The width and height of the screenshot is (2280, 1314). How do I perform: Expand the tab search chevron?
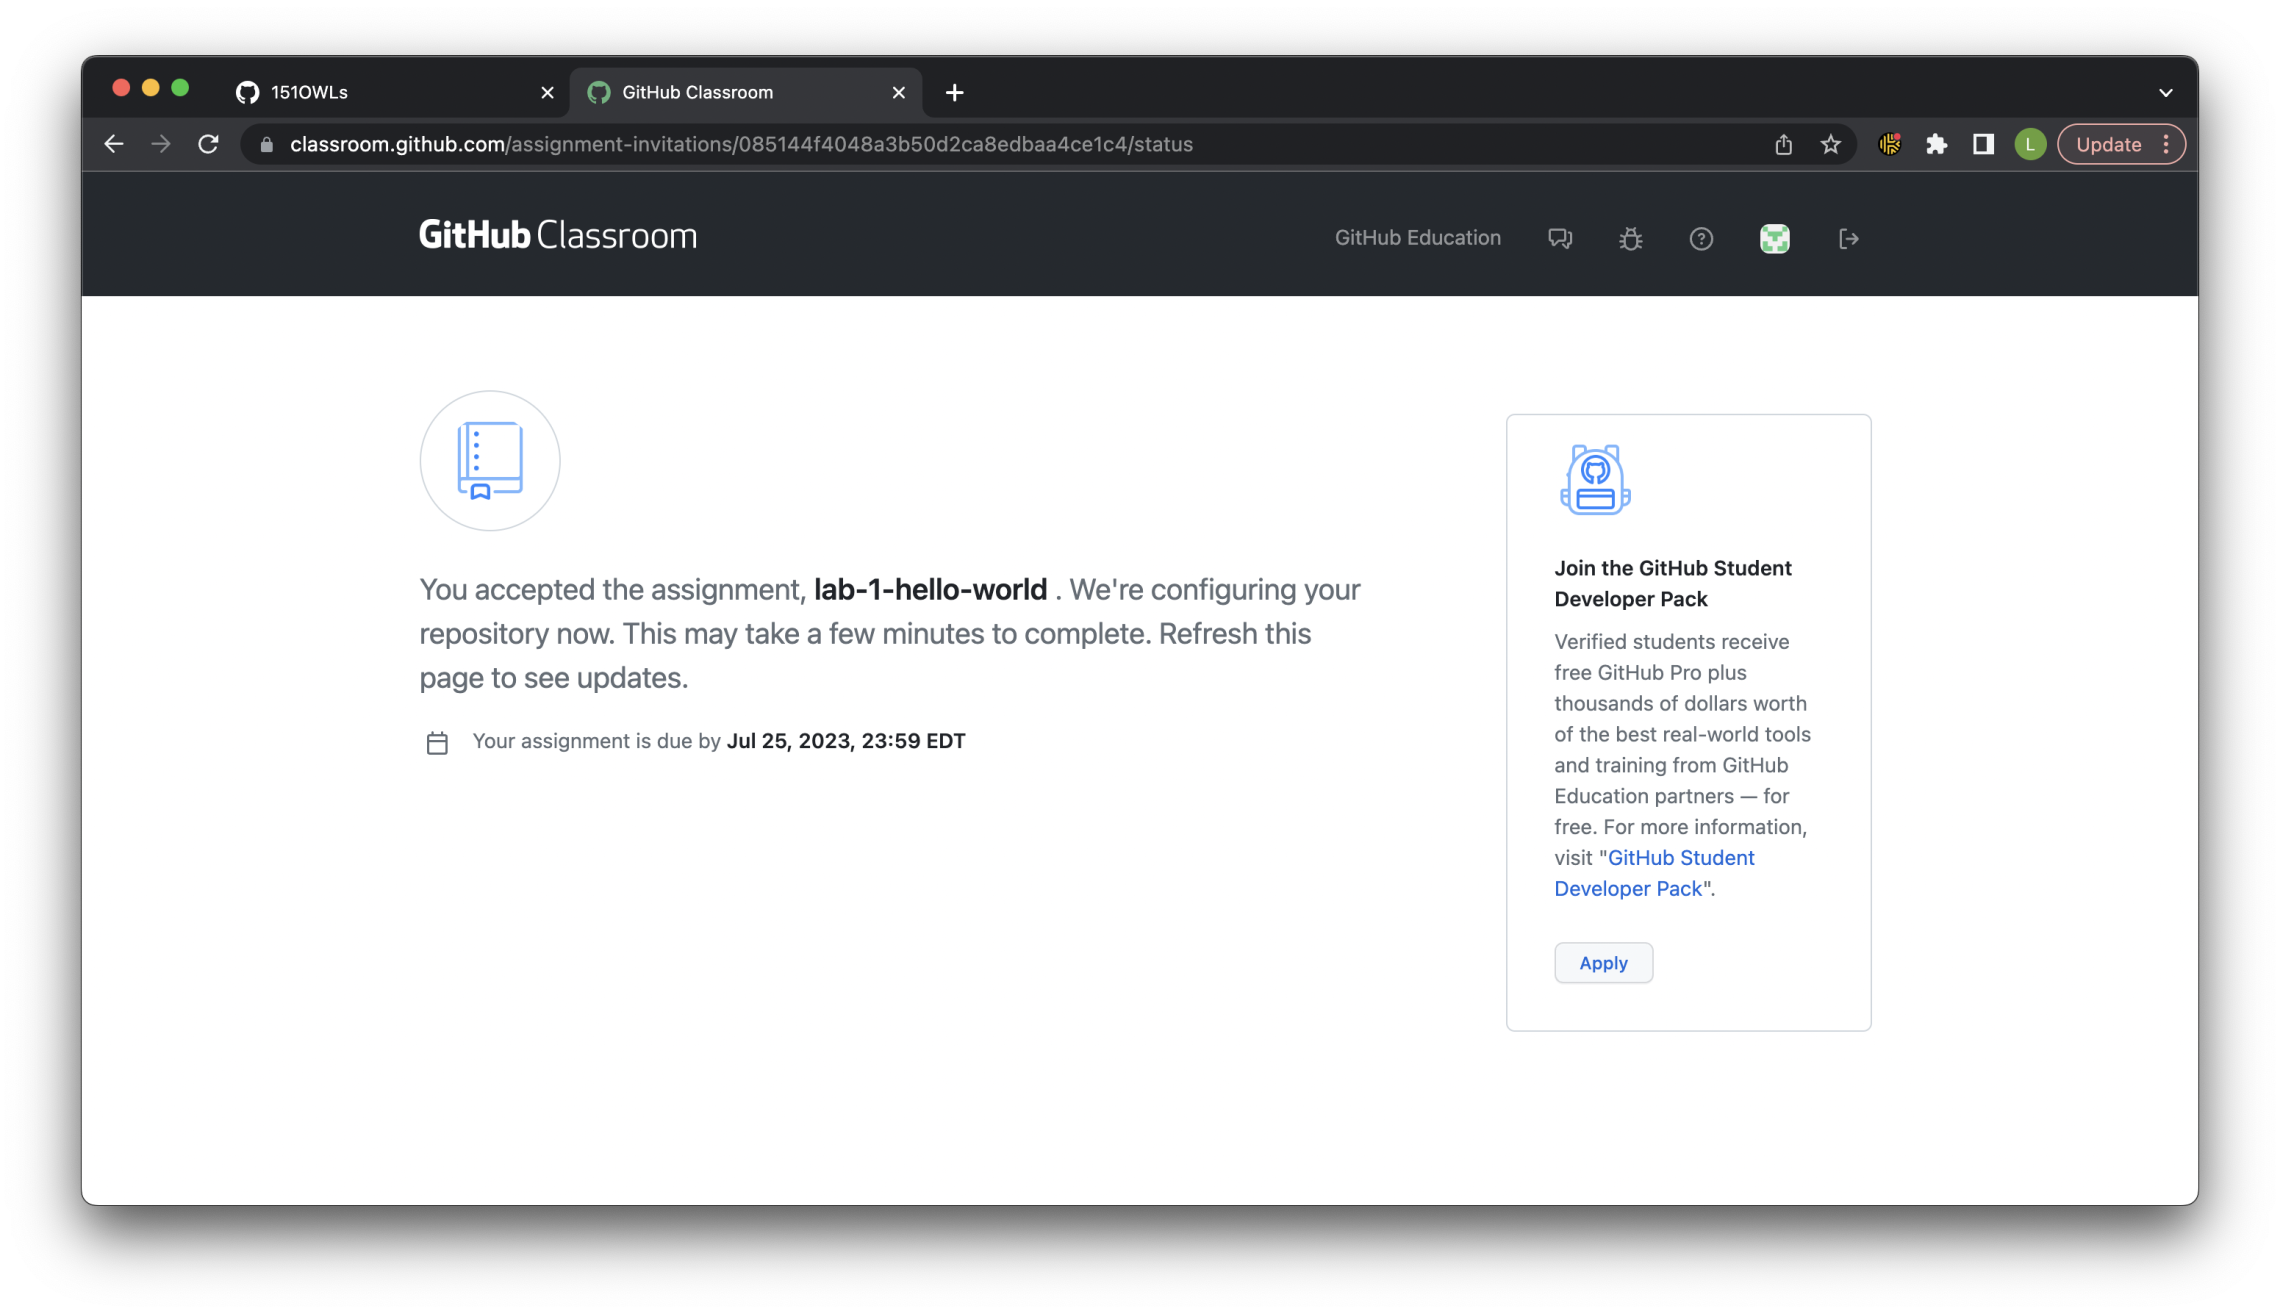click(x=2165, y=93)
